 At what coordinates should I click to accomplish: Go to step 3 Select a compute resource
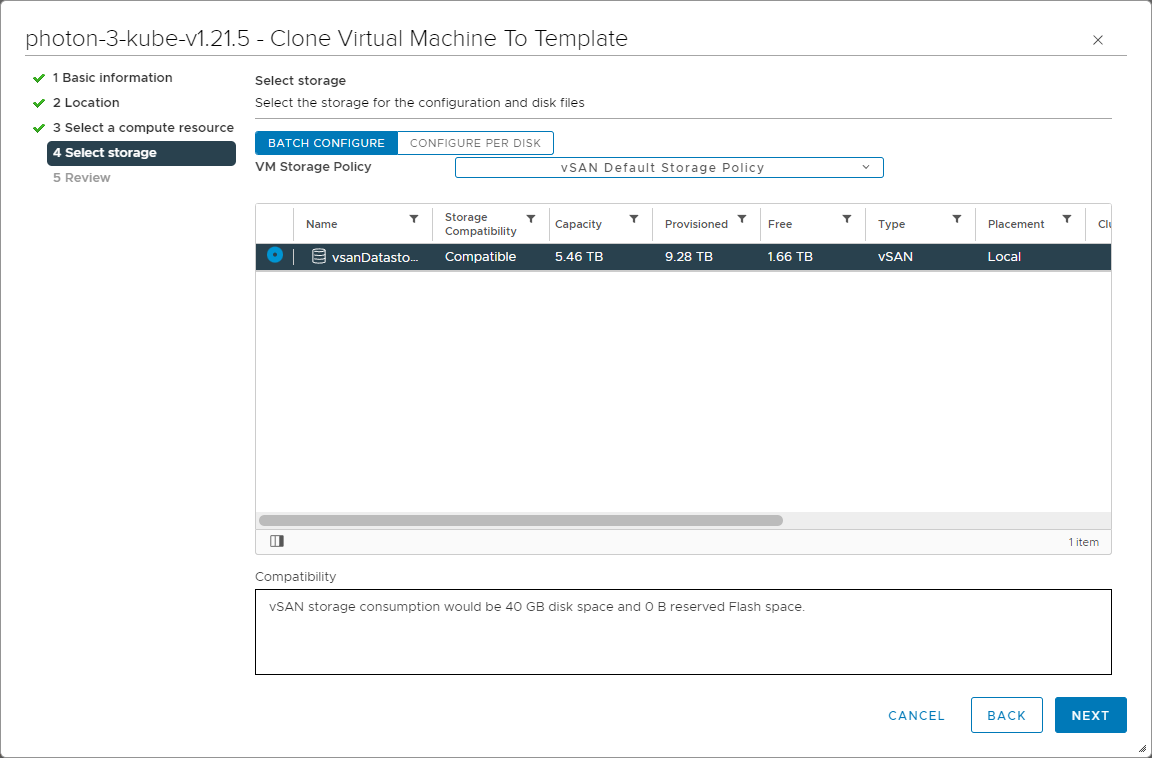(x=143, y=128)
